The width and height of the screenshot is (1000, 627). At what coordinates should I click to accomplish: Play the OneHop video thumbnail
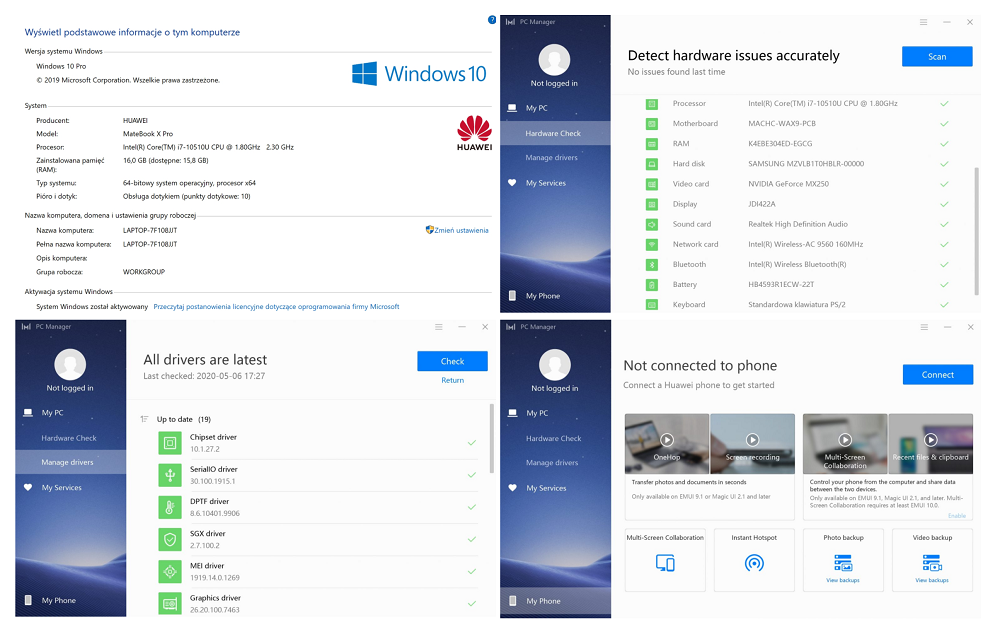[x=666, y=439]
